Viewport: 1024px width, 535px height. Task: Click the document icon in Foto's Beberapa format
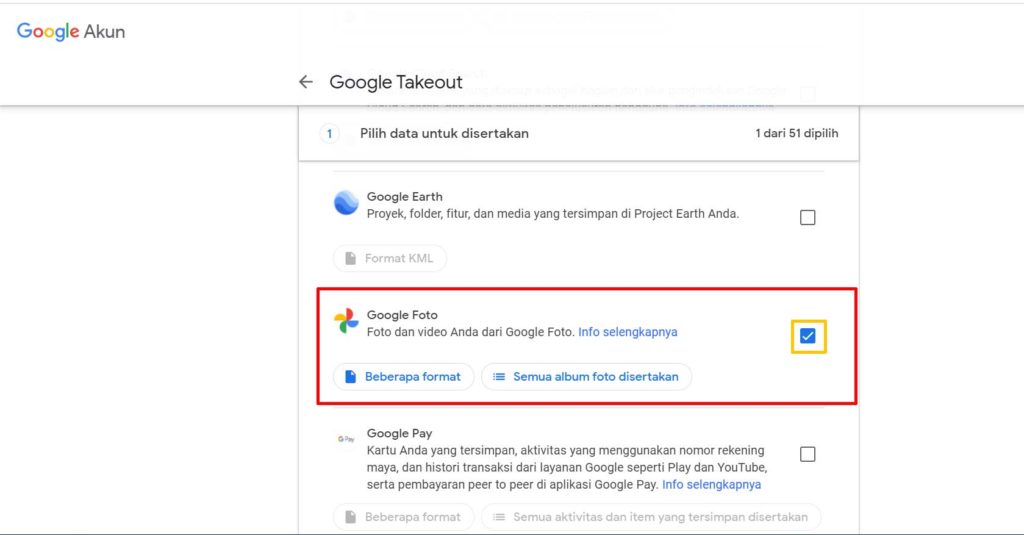click(x=351, y=376)
